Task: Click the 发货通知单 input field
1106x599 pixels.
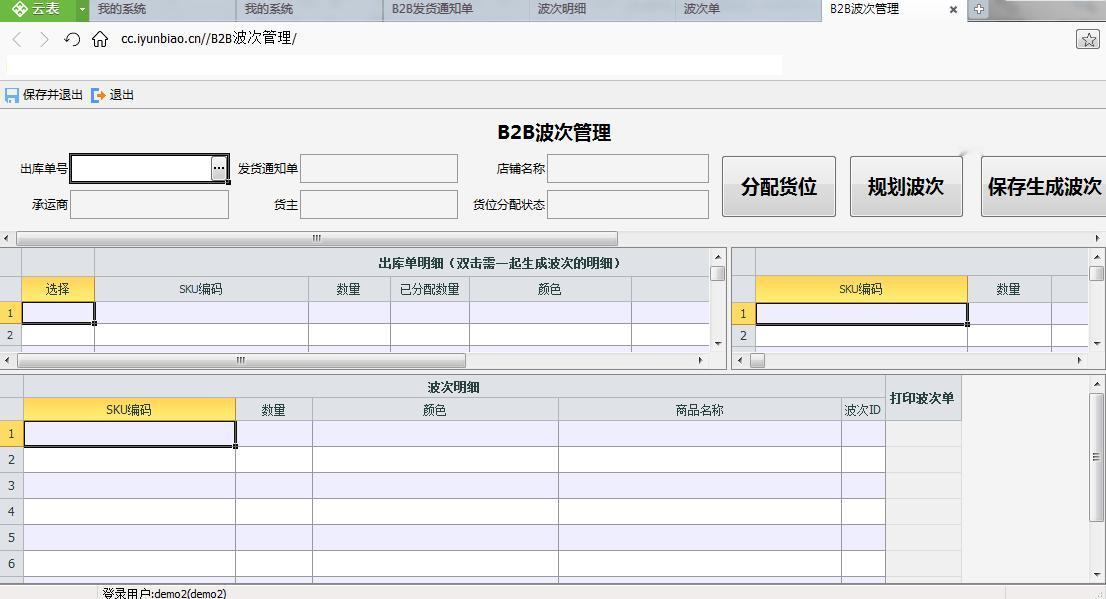Action: point(379,169)
